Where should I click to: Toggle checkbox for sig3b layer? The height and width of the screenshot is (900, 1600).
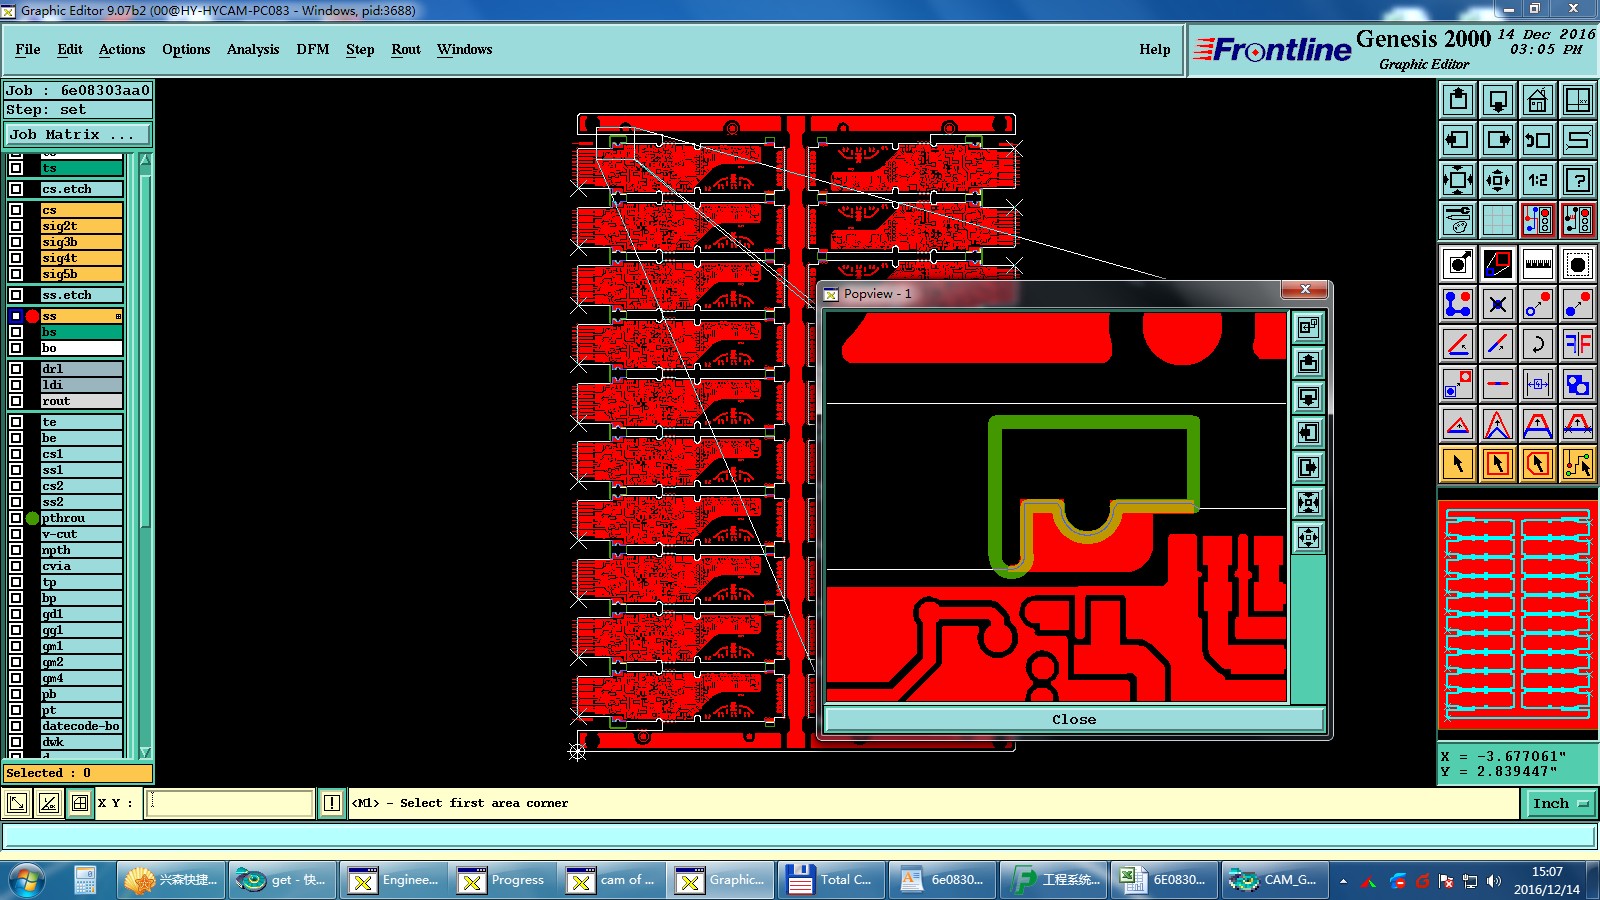(x=16, y=242)
